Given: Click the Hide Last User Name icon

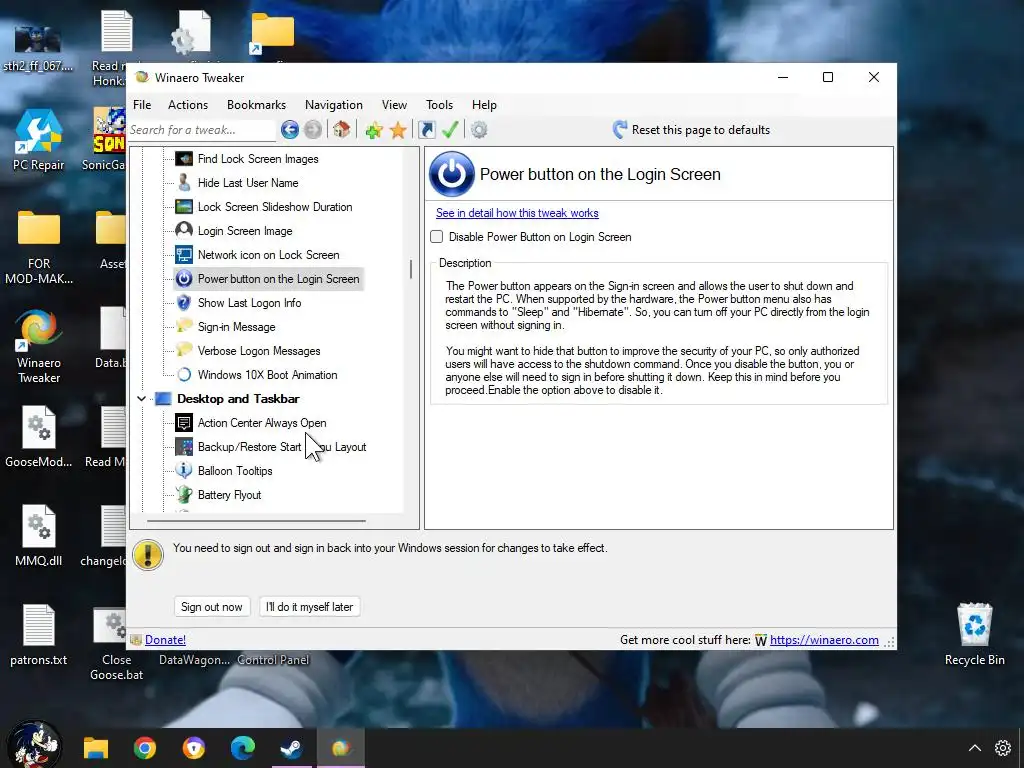Looking at the screenshot, I should [184, 183].
